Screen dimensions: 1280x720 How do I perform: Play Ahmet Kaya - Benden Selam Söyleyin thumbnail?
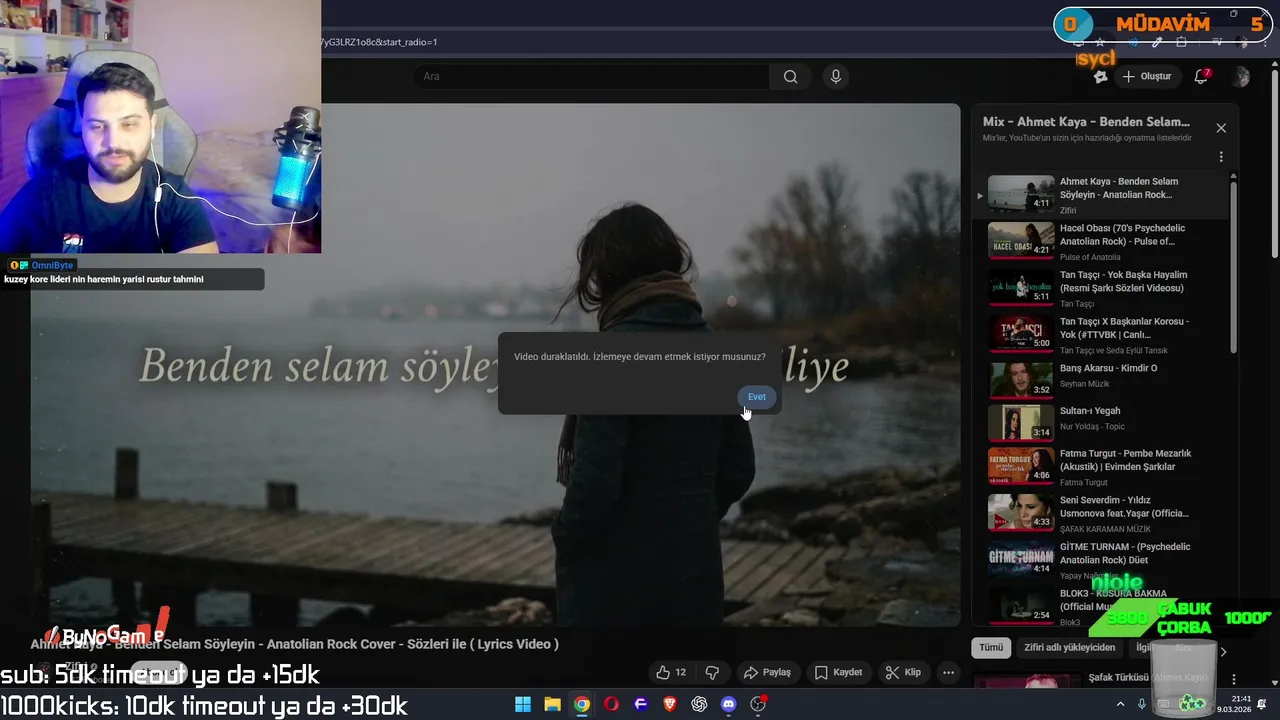1021,194
